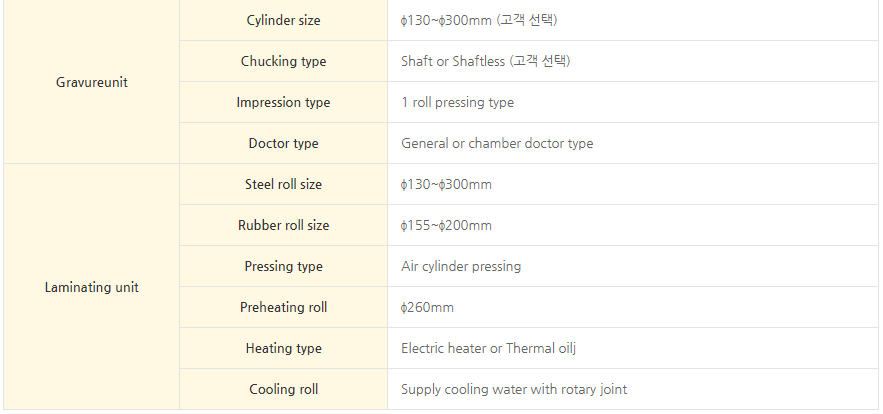Select the Steel roll size label
This screenshot has width=883, height=414.
coord(283,184)
